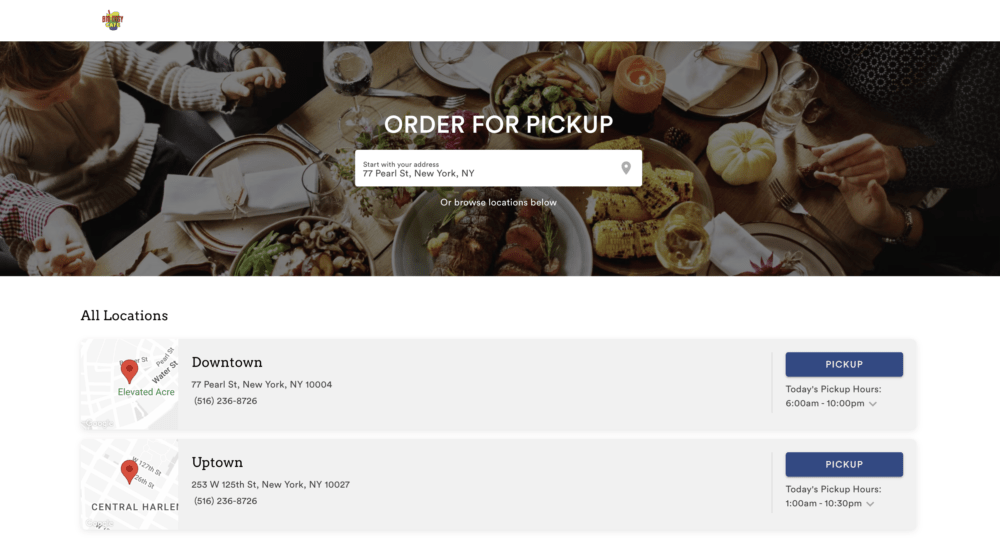Open the Uptown location map thumbnail
This screenshot has width=1000, height=551.
coord(129,484)
